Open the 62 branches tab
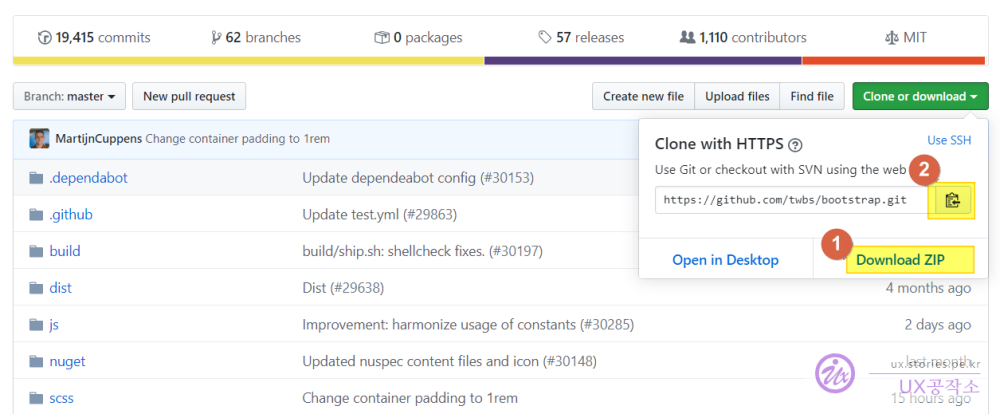 [x=256, y=38]
